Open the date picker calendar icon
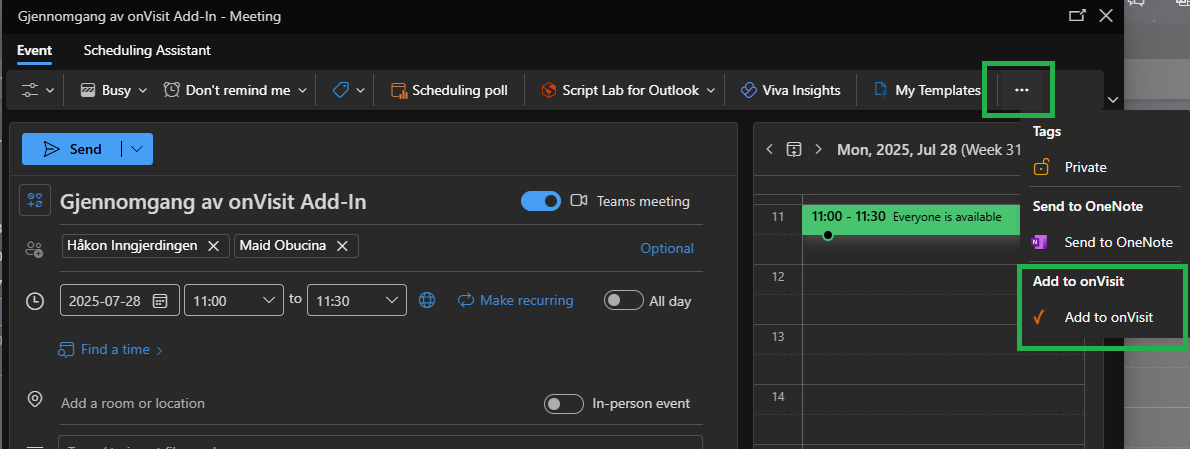1190x449 pixels. point(160,300)
